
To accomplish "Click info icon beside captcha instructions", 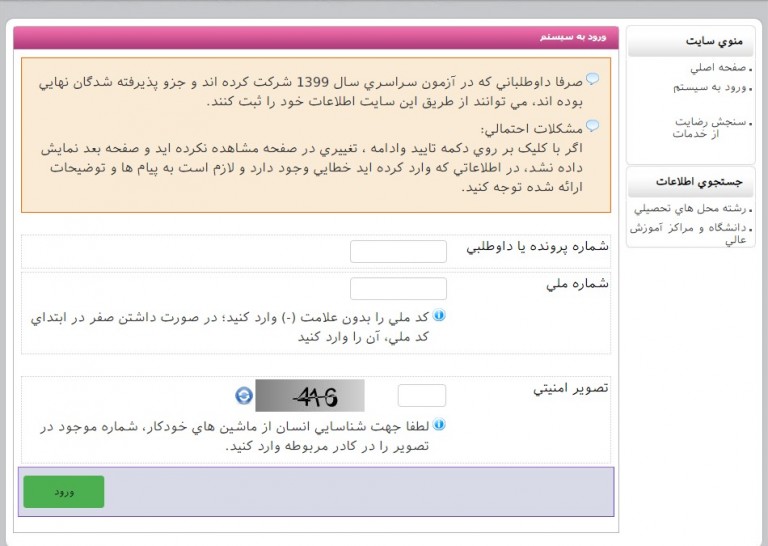I will (439, 425).
